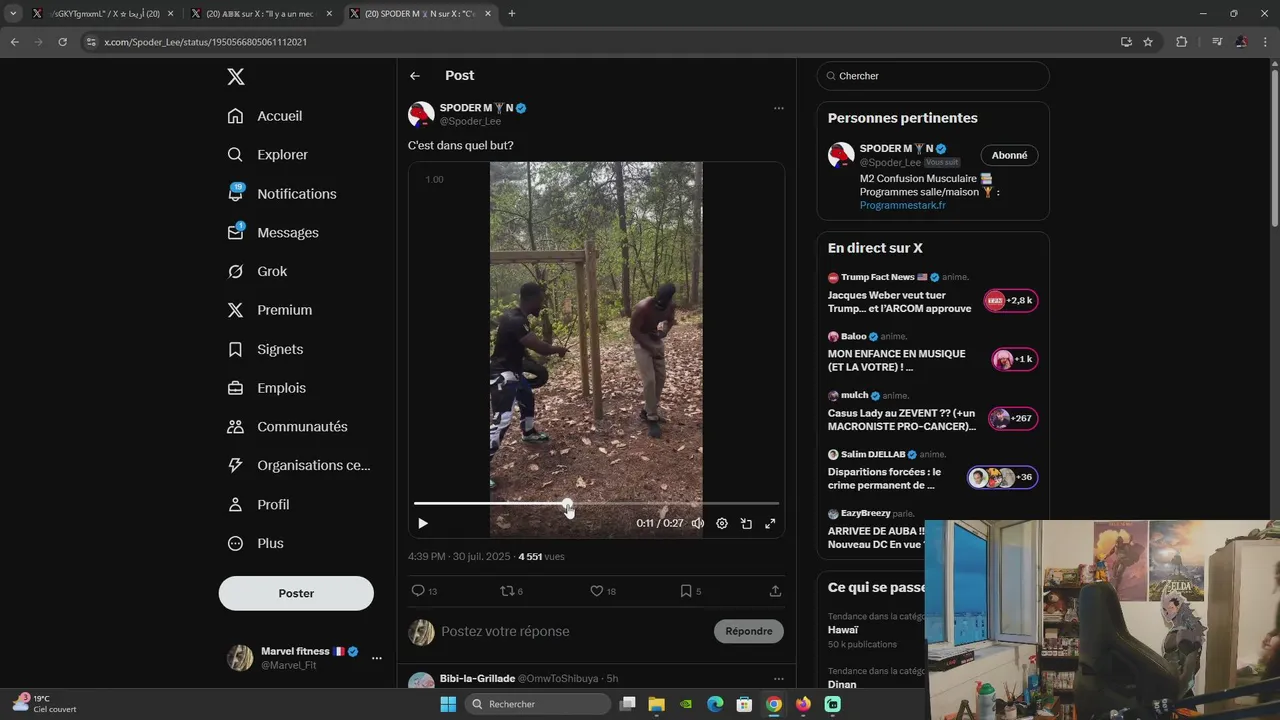Open Signets bookmarks
The width and height of the screenshot is (1280, 720).
265,349
